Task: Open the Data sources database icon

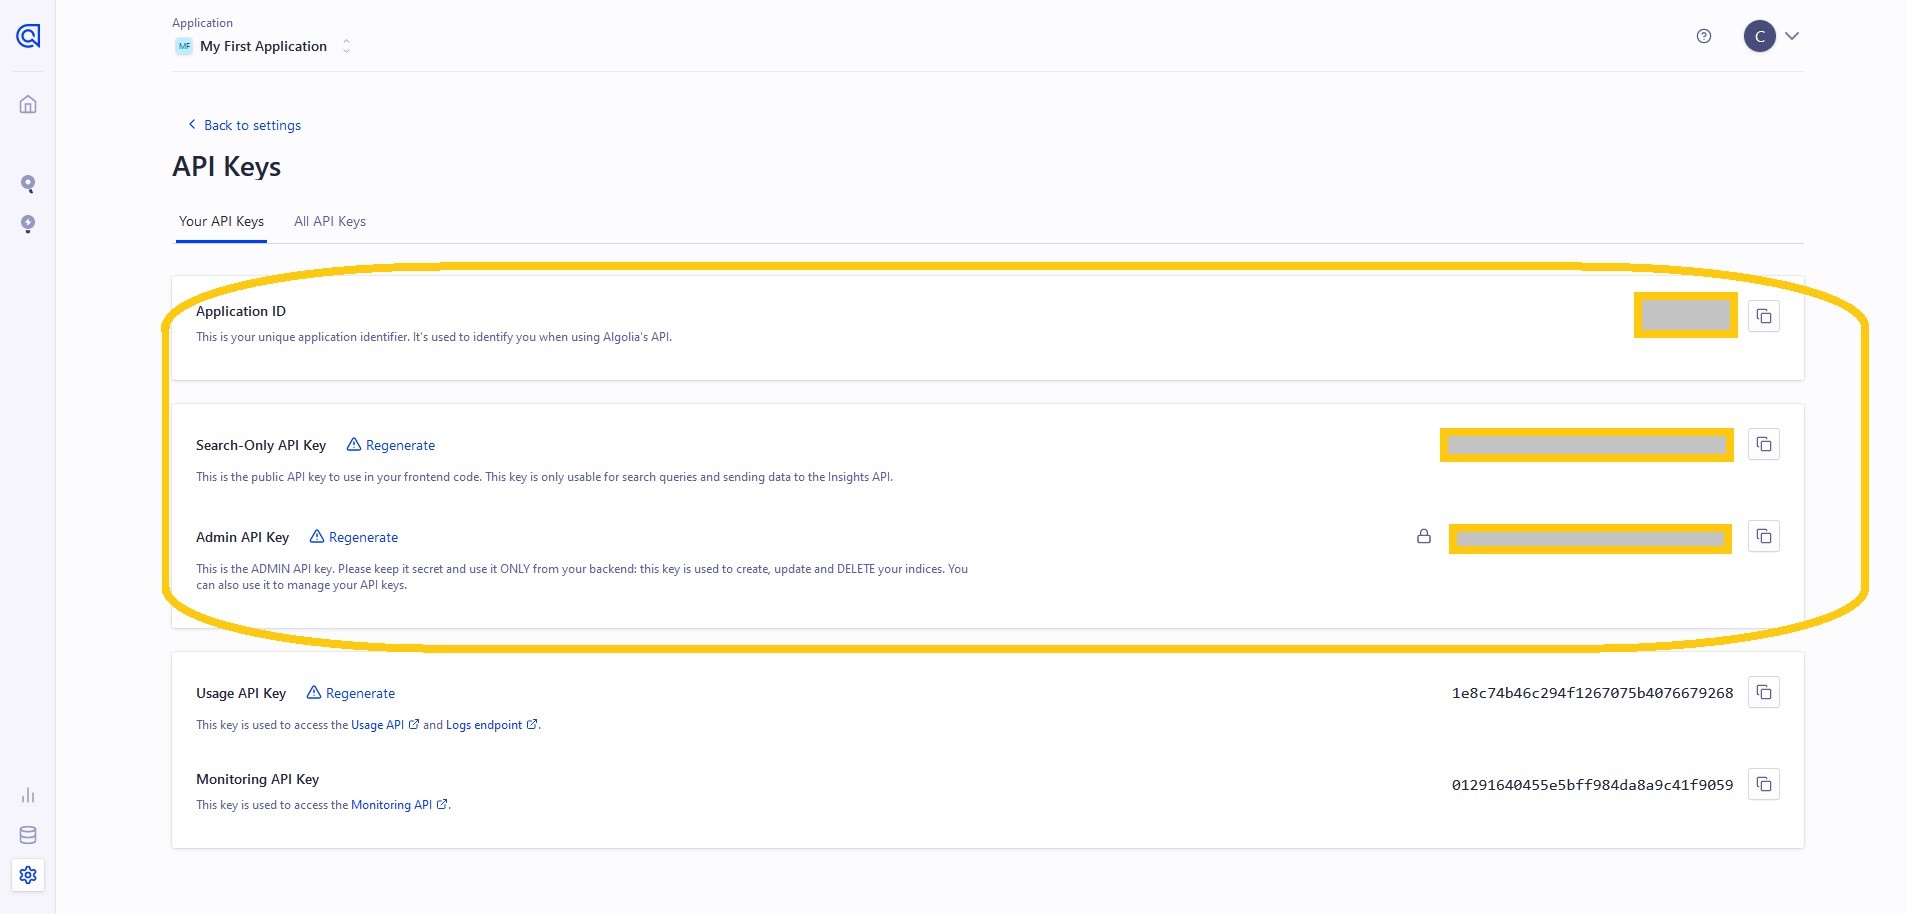Action: tap(27, 834)
